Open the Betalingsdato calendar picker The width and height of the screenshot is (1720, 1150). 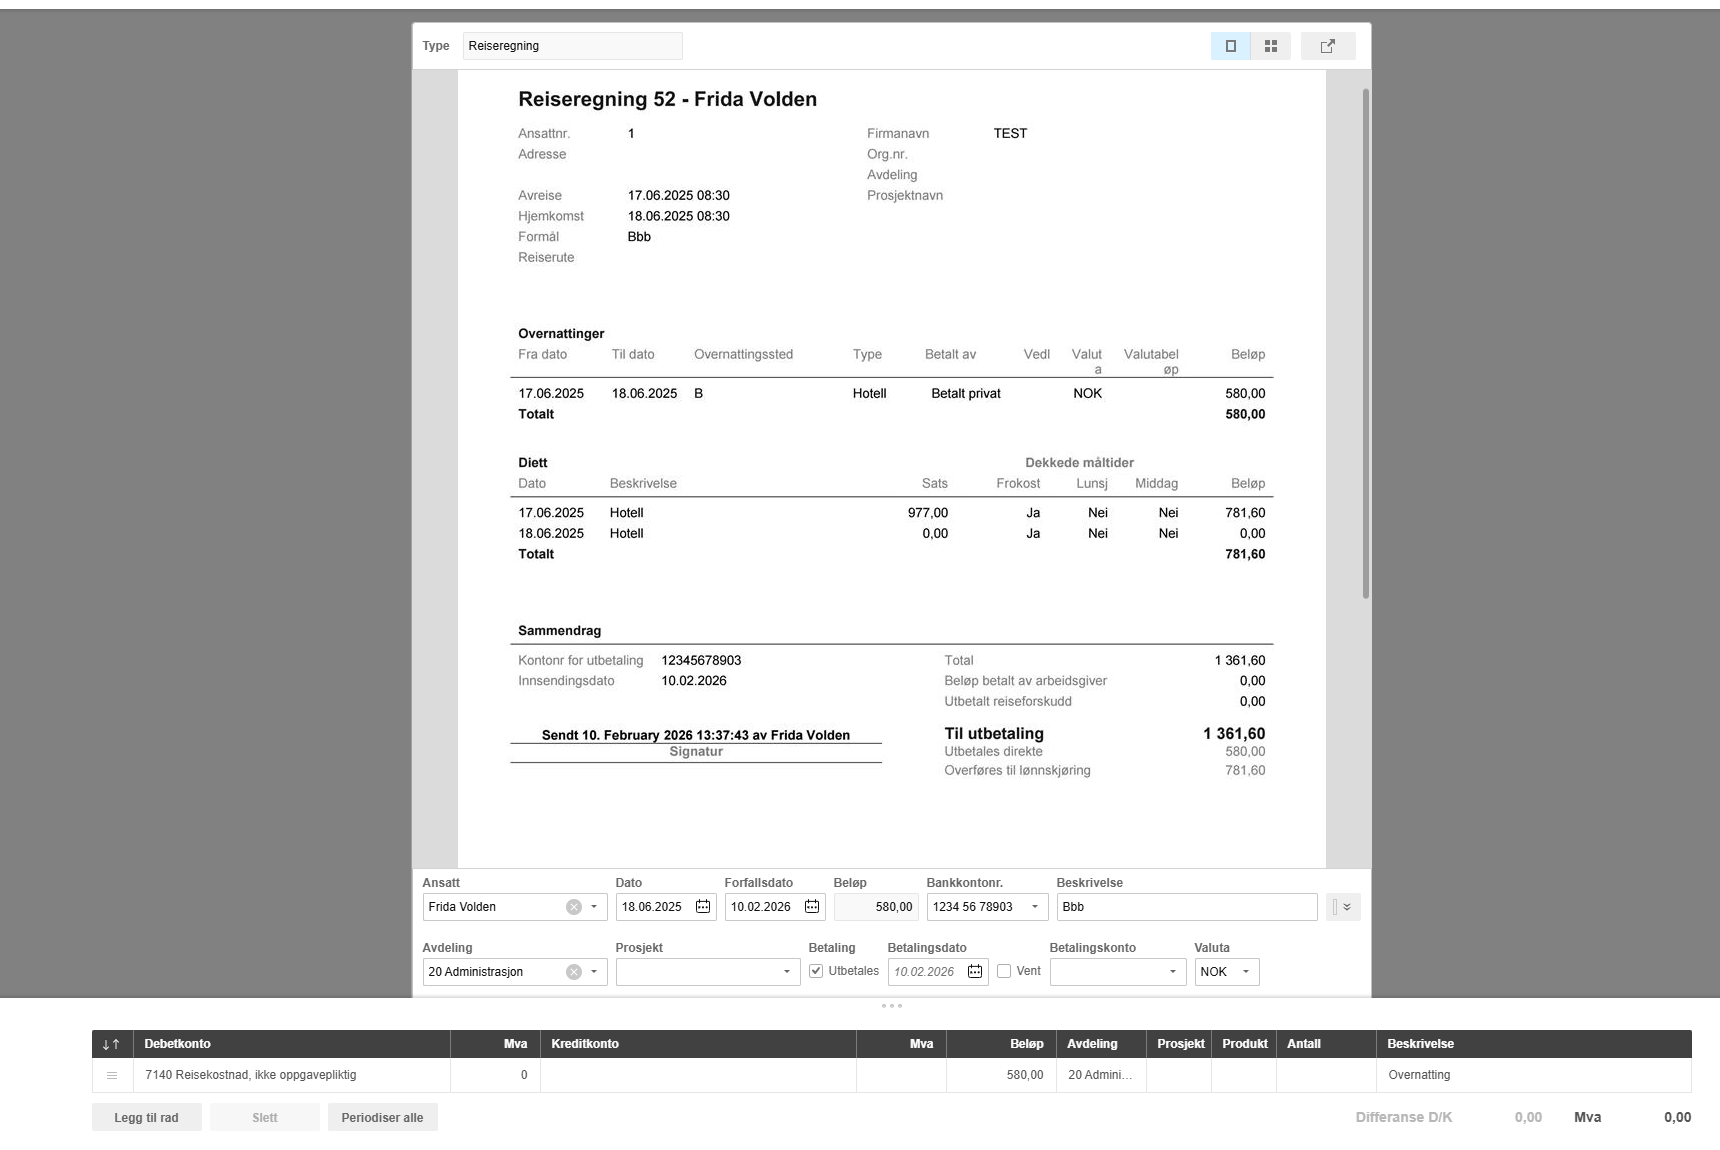(975, 972)
